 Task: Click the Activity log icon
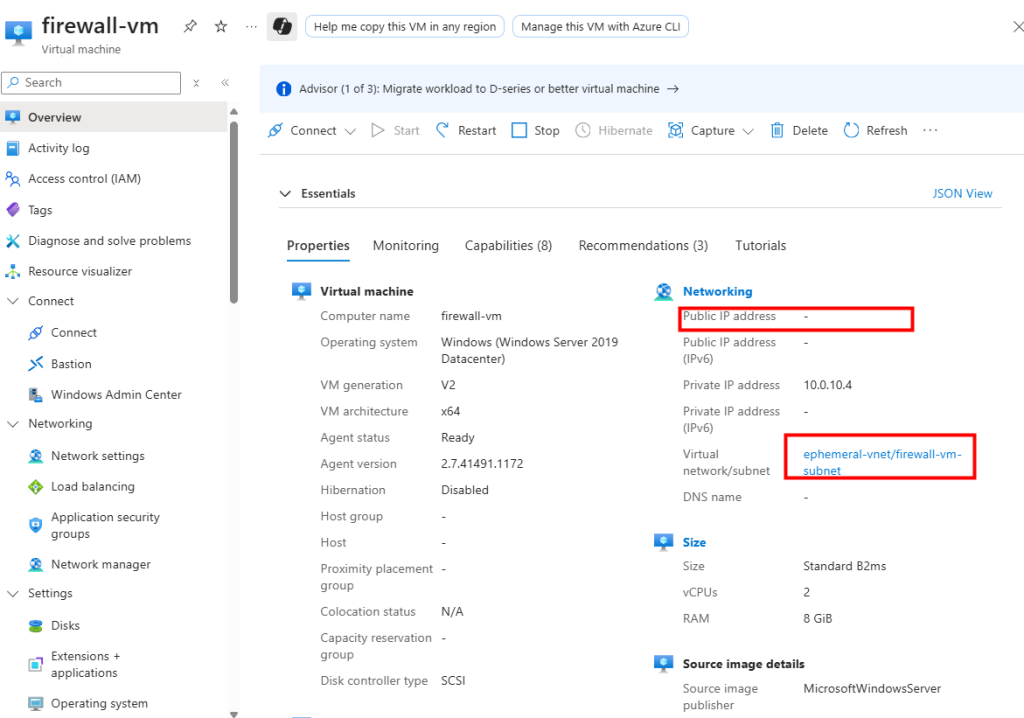[12, 148]
